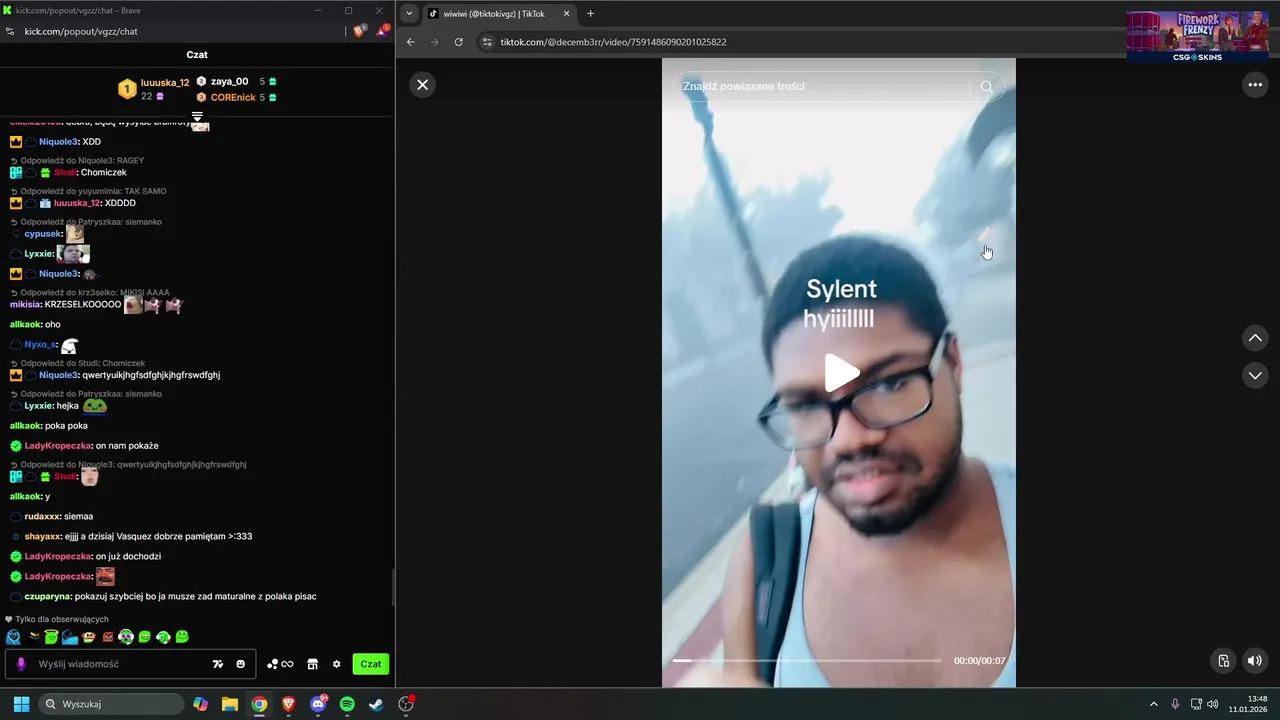This screenshot has height=720, width=1280.
Task: Go back in the TikTok browser window
Action: click(410, 42)
